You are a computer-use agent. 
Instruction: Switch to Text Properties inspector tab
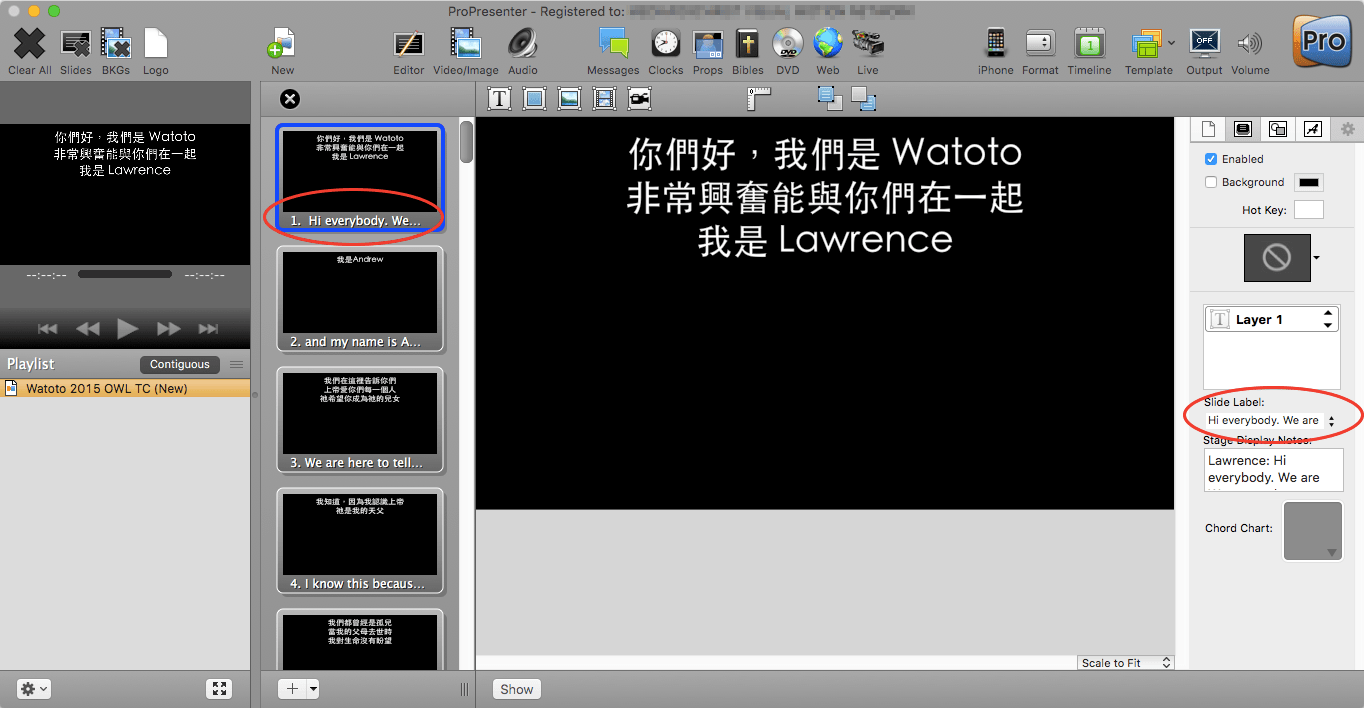point(1243,129)
